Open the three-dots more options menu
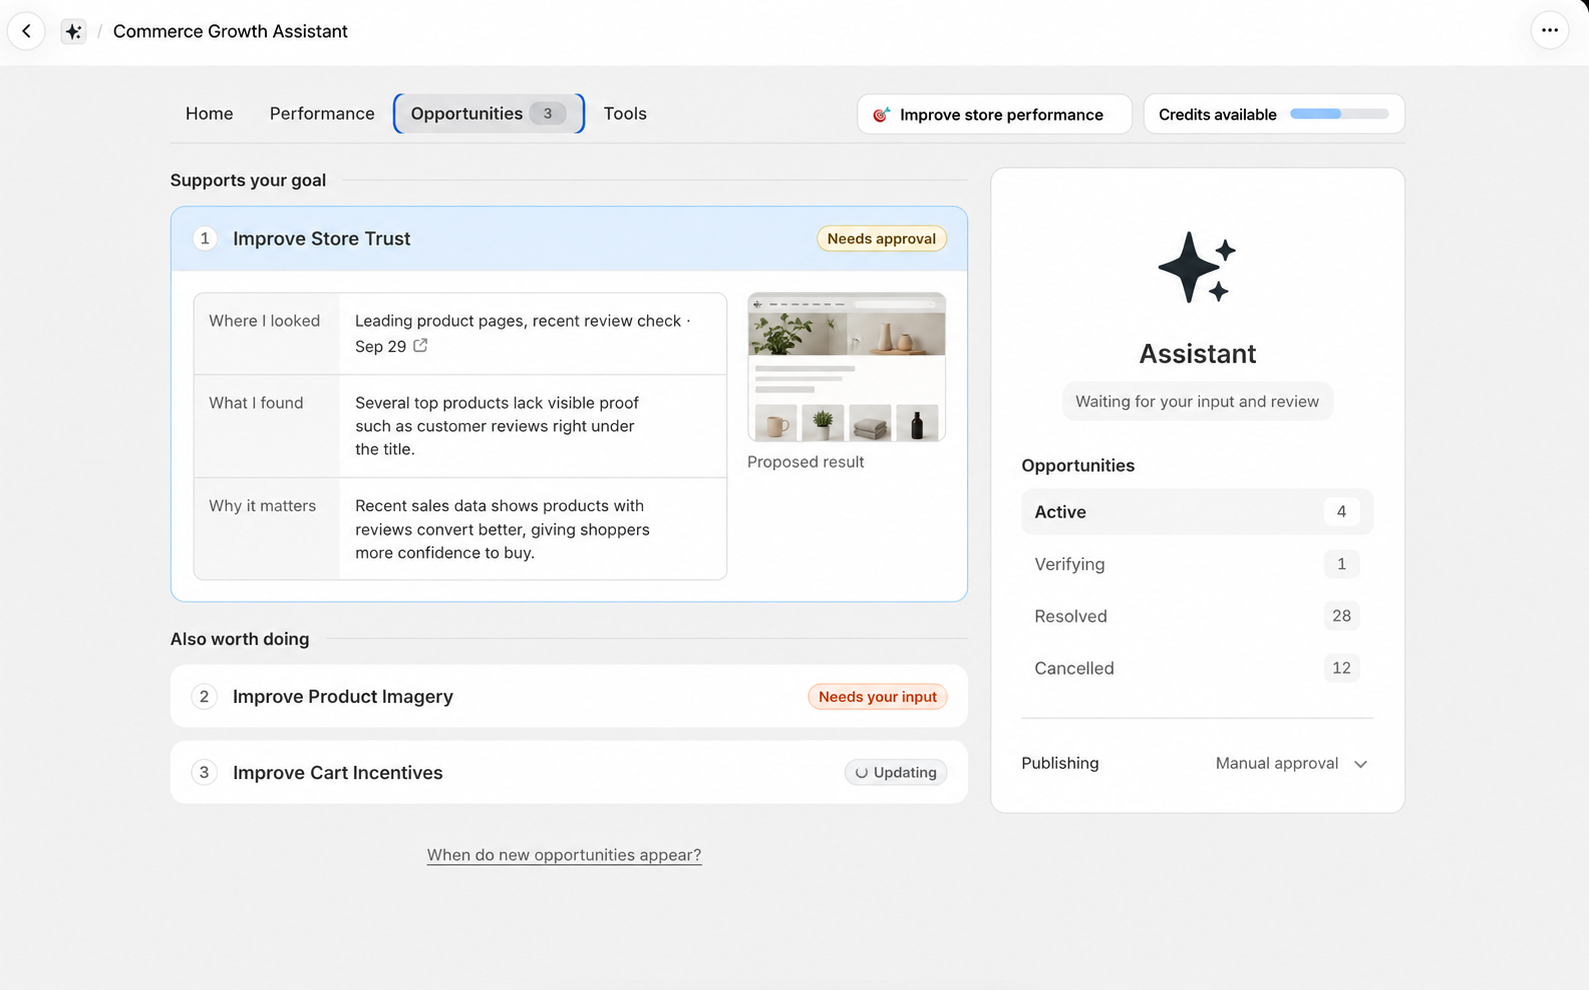The height and width of the screenshot is (990, 1589). (1549, 31)
